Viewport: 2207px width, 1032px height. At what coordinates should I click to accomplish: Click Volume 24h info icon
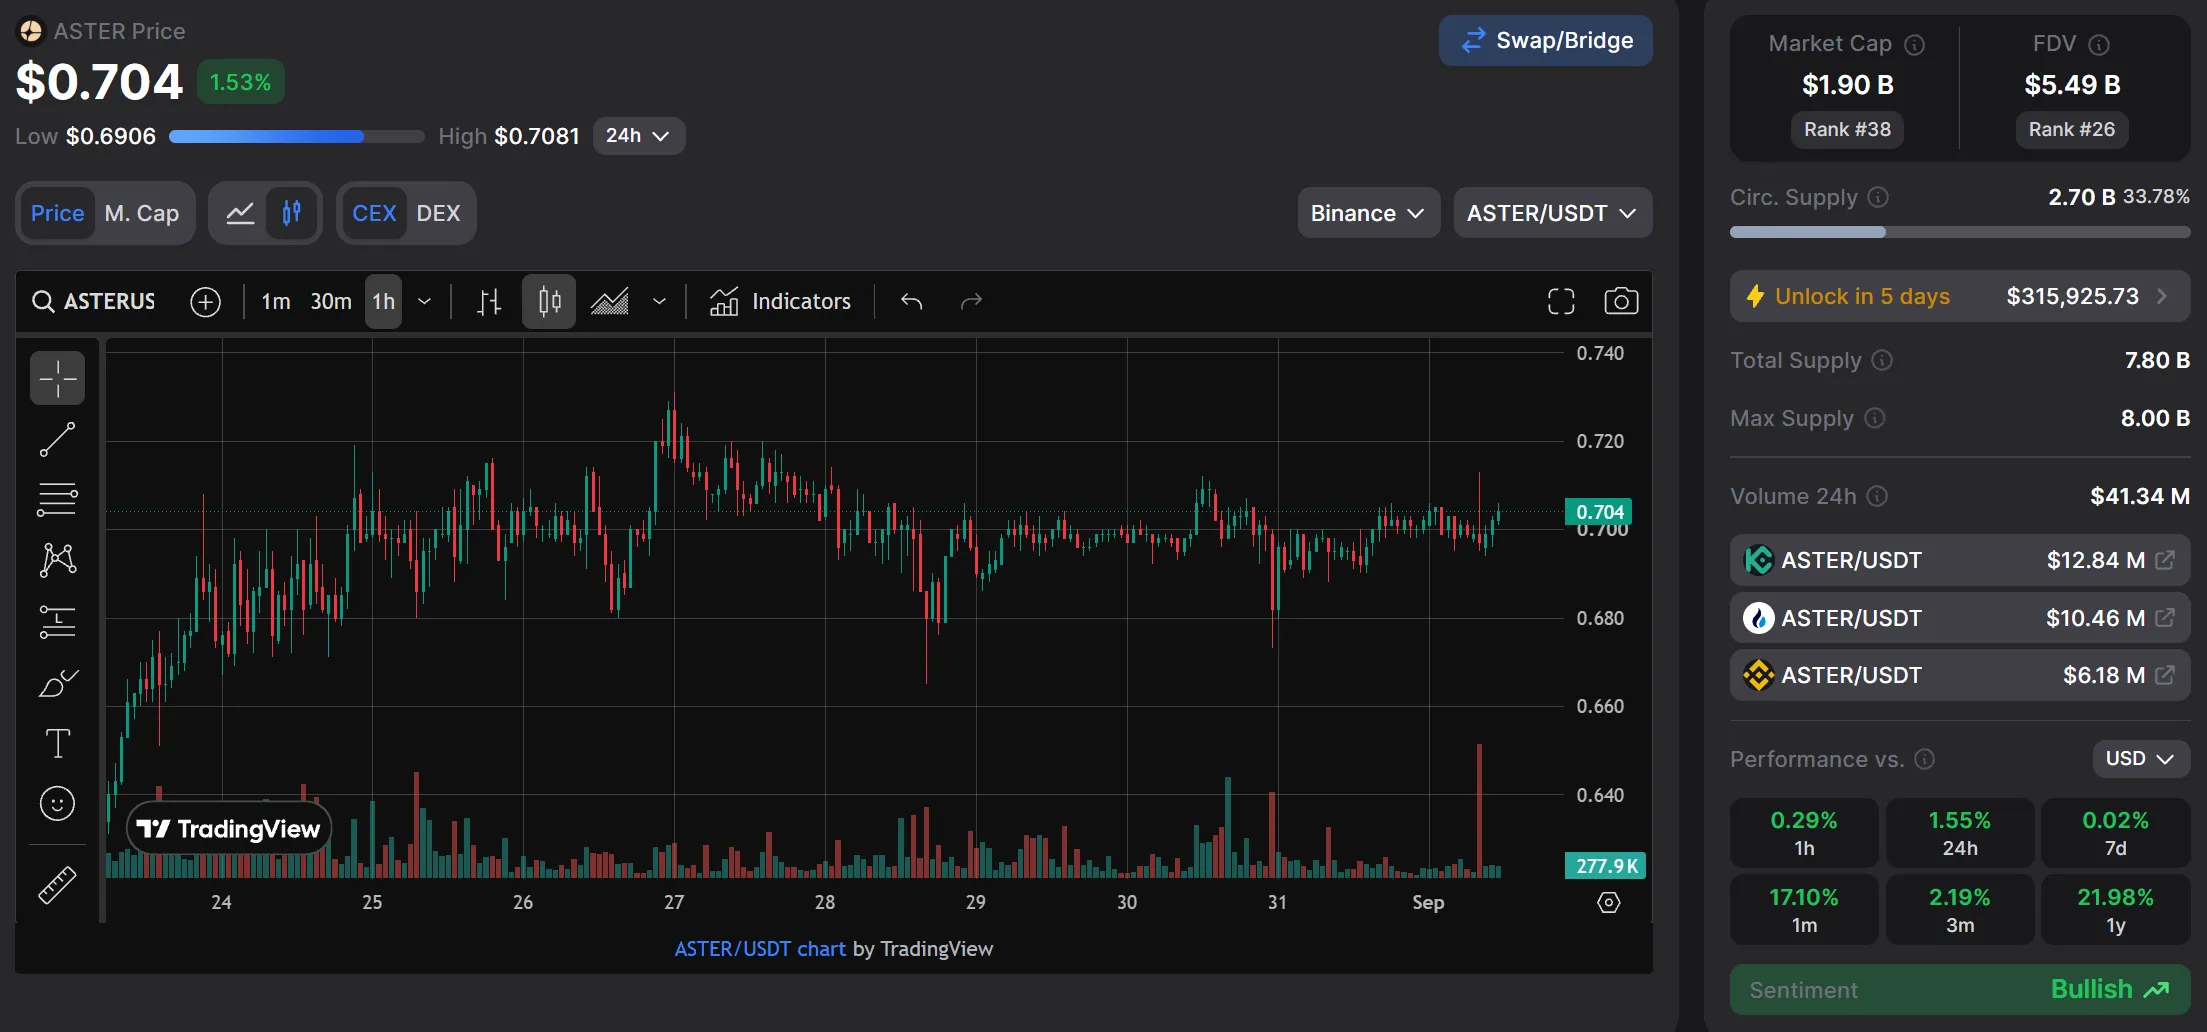(1877, 496)
